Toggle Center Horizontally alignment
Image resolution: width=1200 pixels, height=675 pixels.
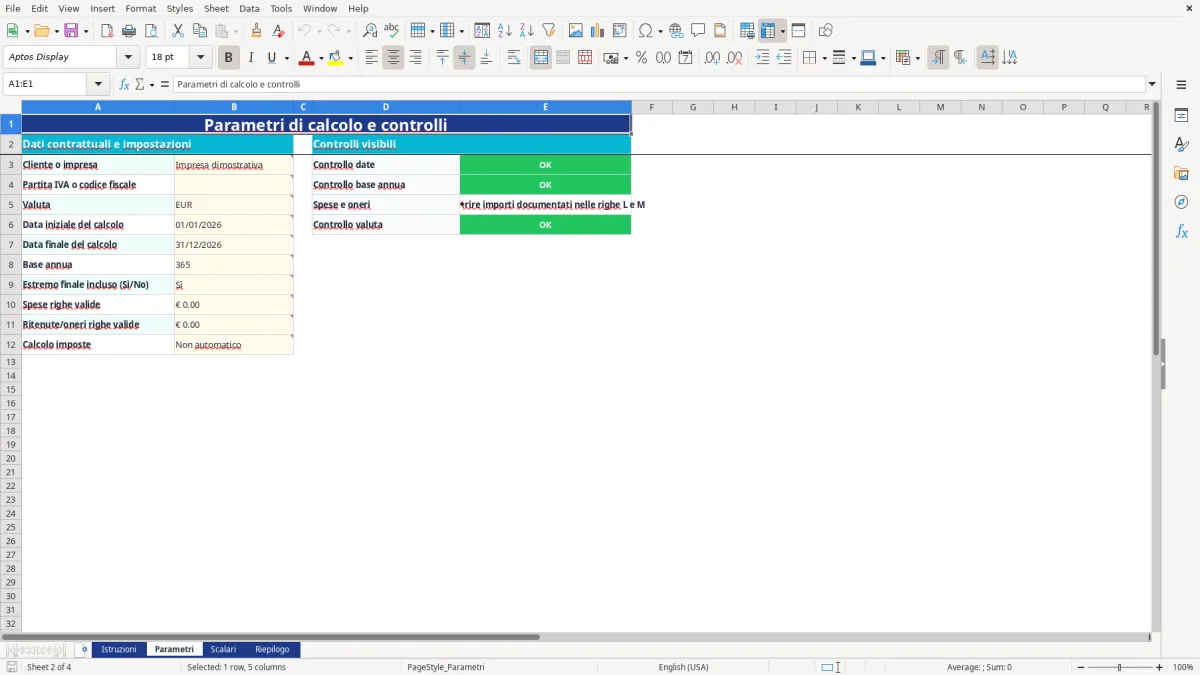coord(394,58)
